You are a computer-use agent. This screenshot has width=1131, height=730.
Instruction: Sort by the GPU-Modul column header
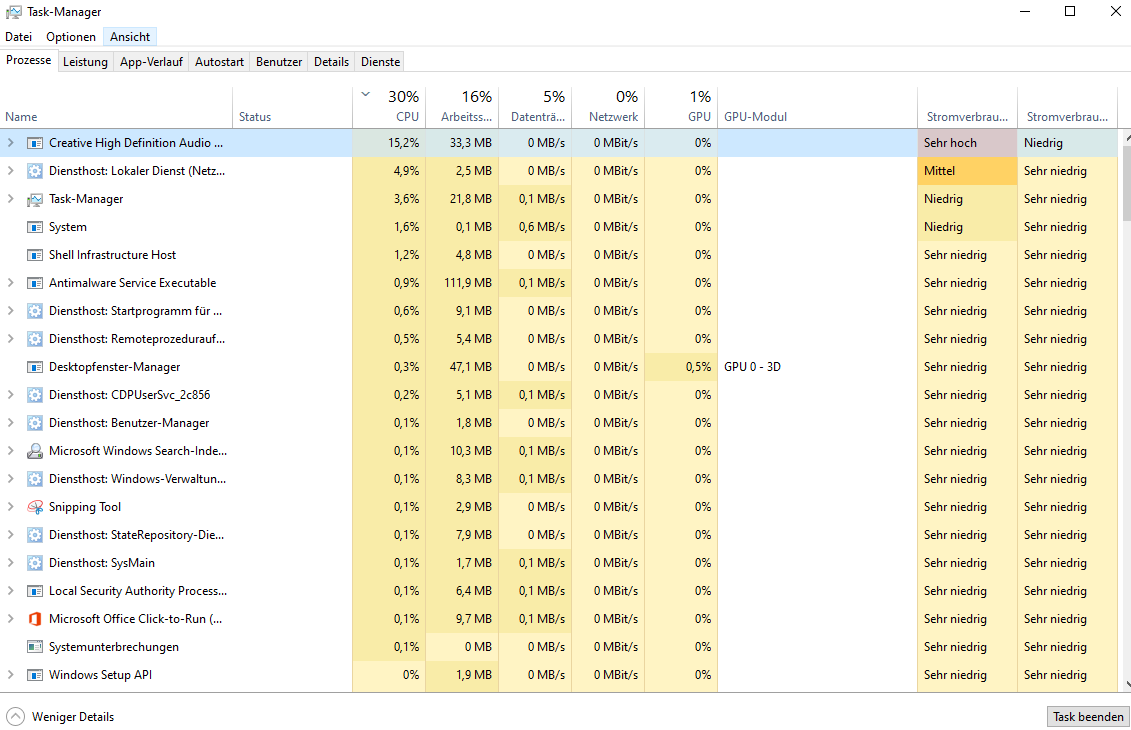(x=817, y=107)
